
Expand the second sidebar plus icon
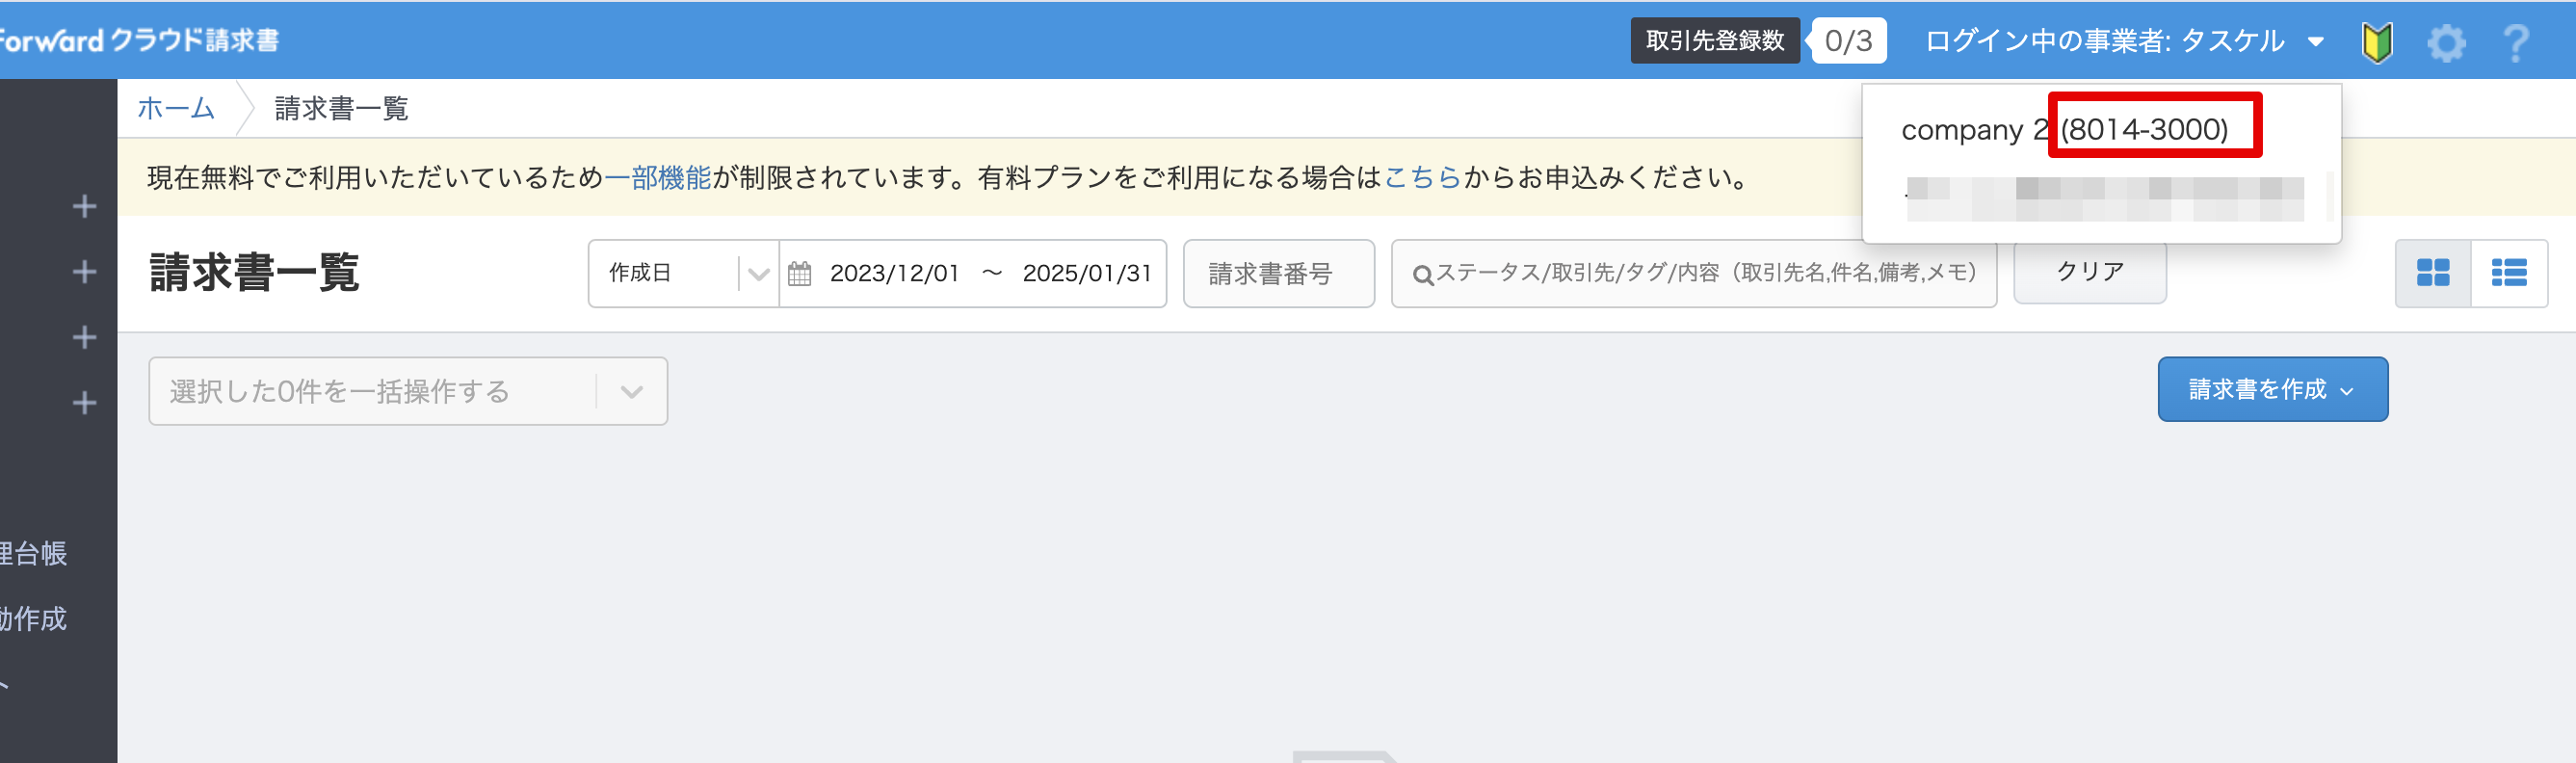coord(85,272)
